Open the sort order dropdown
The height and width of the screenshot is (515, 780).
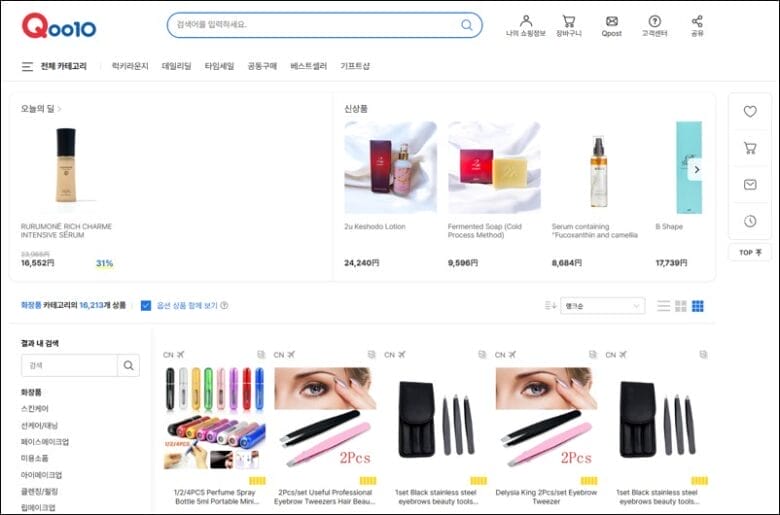tap(602, 305)
